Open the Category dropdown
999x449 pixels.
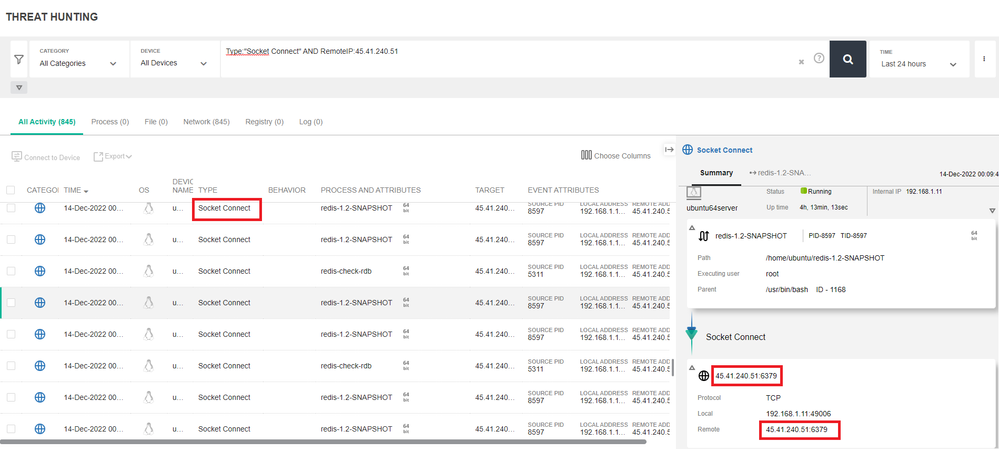click(x=78, y=63)
